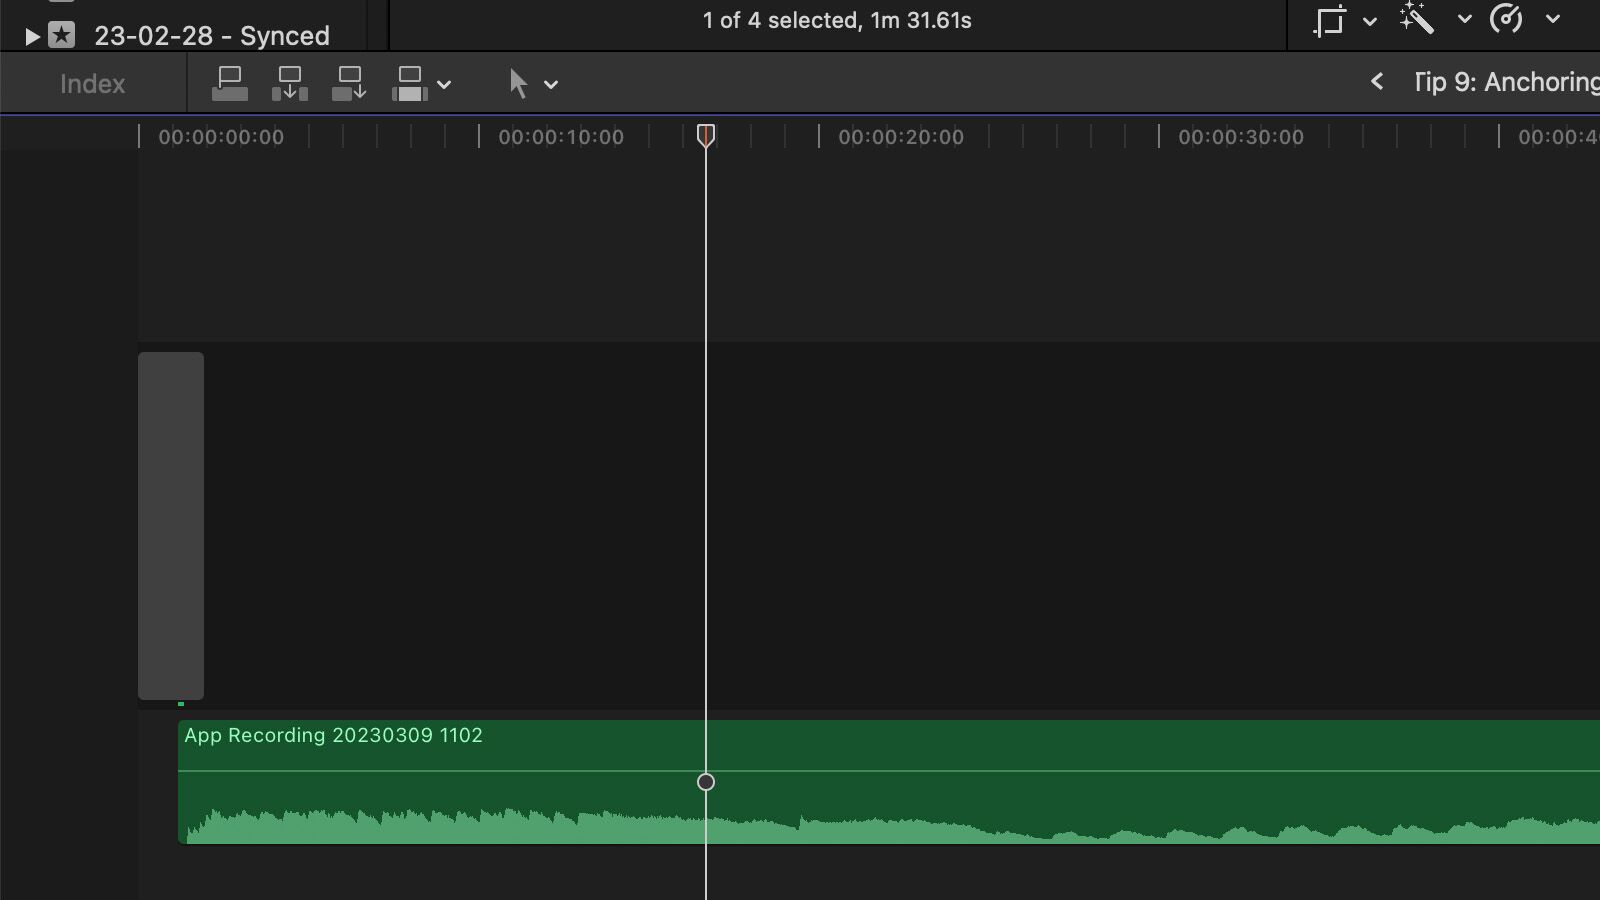Open the Enhancements dropdown chevron
1600x900 pixels.
[1465, 19]
